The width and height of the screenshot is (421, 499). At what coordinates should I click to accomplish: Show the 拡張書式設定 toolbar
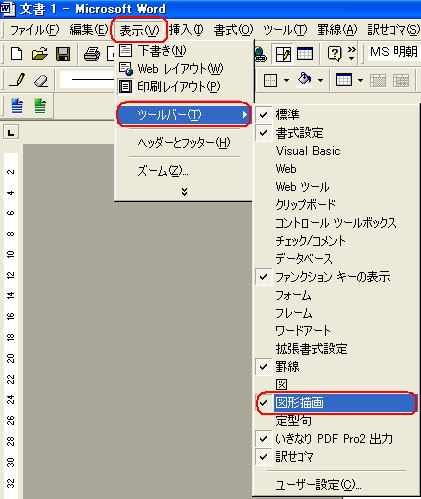(337, 349)
